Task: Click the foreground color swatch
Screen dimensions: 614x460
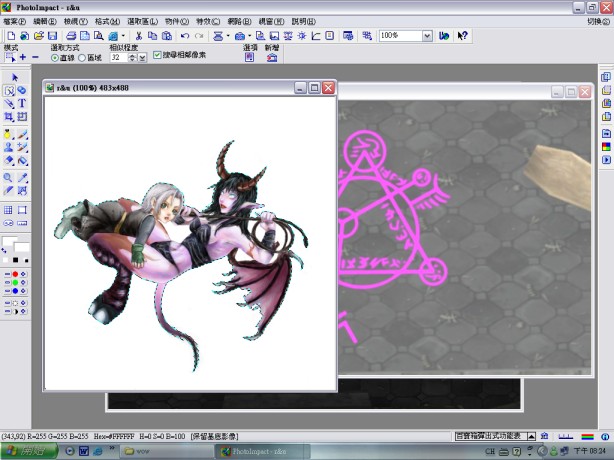Action: pyautogui.click(x=10, y=241)
